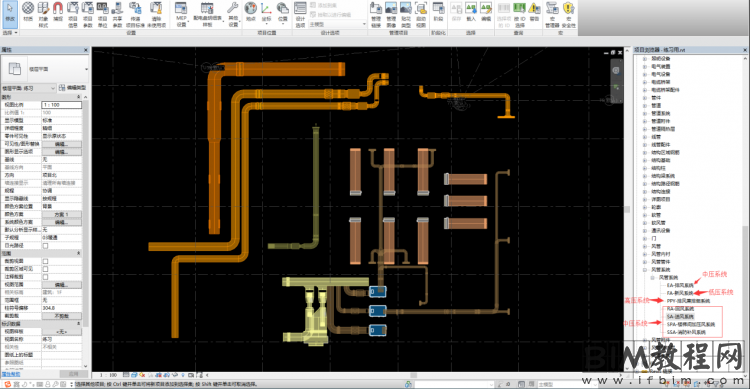This screenshot has height=389, width=750.
Task: Open MEP Settings in ribbon
Action: tap(181, 13)
